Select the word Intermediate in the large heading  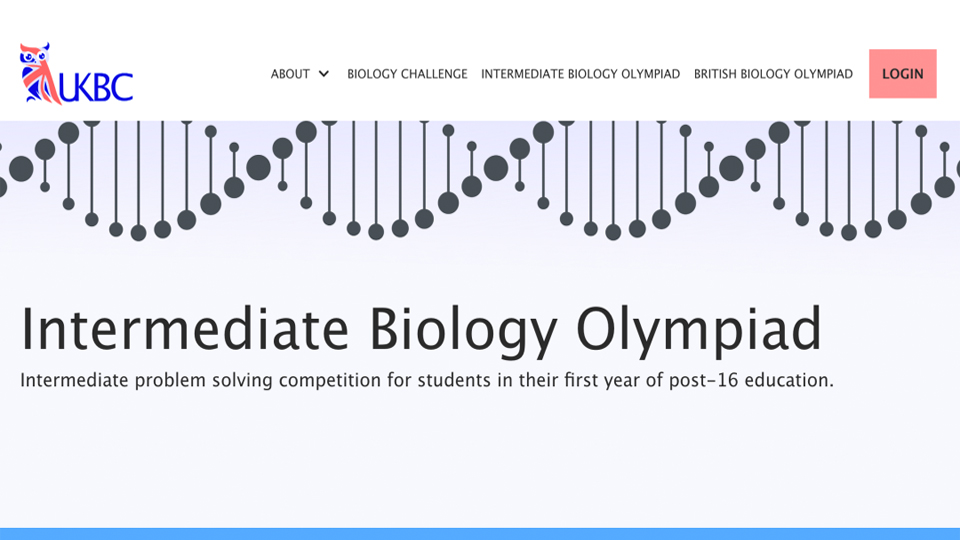click(x=184, y=329)
